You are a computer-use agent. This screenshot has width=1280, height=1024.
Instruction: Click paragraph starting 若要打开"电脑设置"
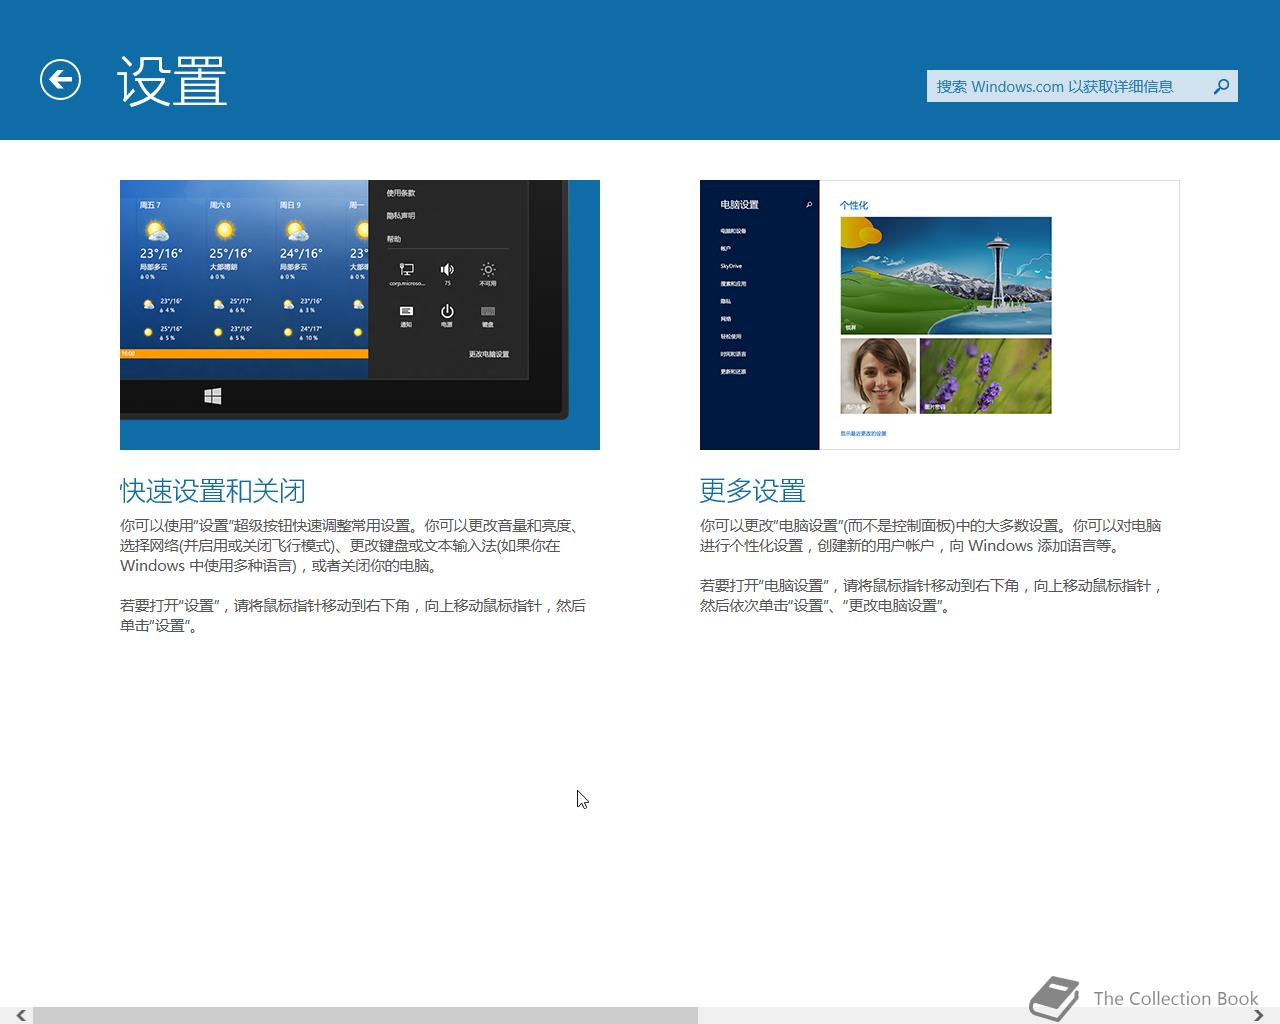[932, 595]
